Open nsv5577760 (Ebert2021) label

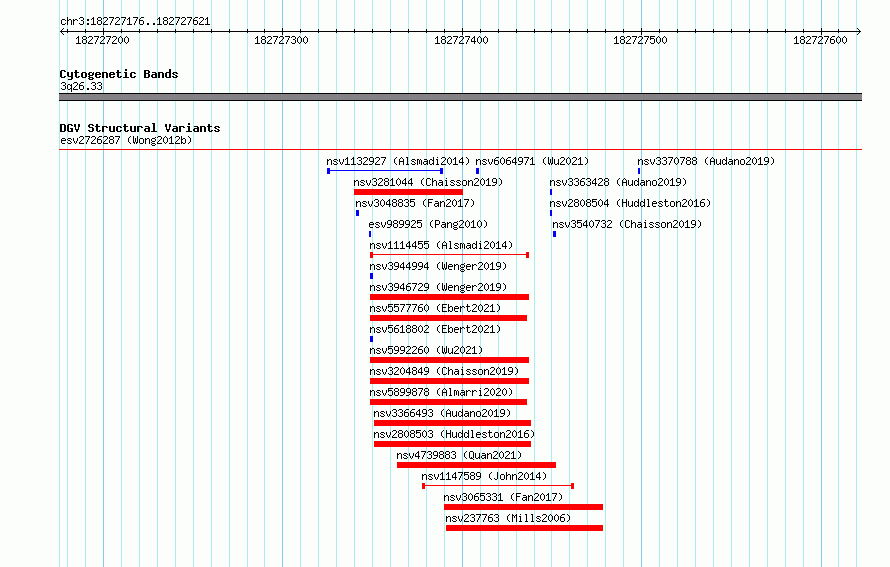click(x=435, y=308)
